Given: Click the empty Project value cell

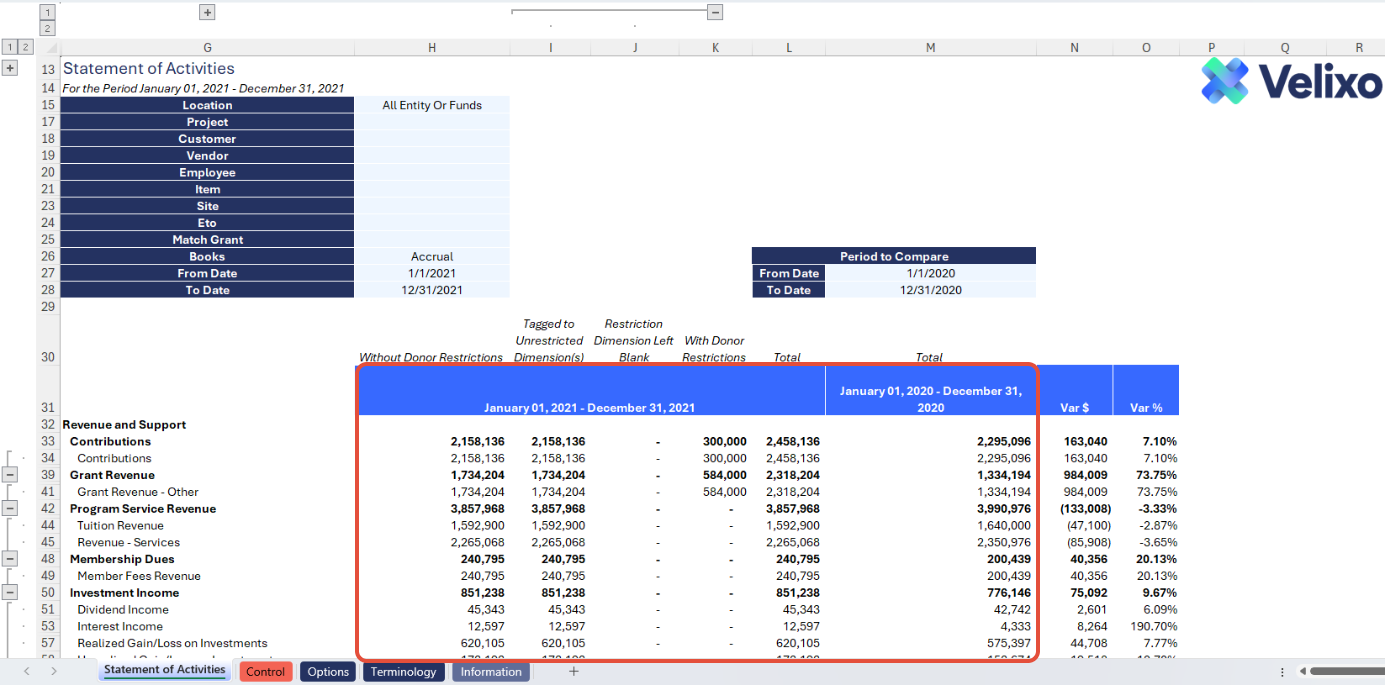Looking at the screenshot, I should pos(432,122).
